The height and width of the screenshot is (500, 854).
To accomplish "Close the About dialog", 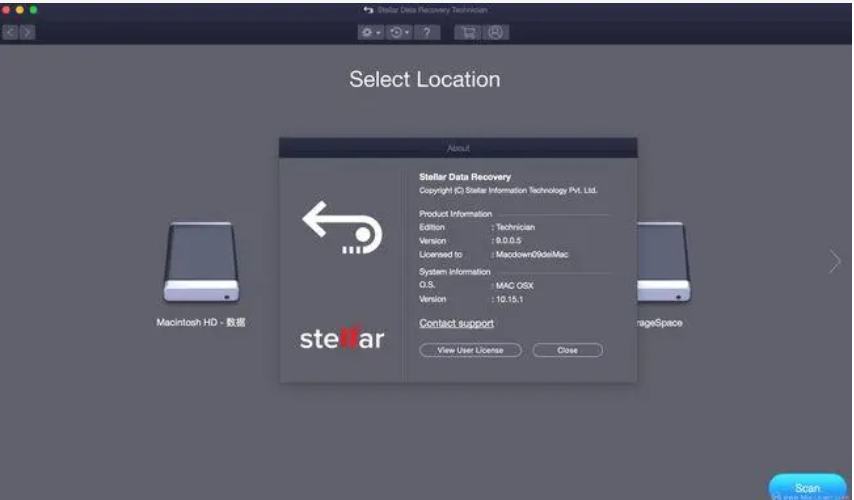I will pos(567,350).
